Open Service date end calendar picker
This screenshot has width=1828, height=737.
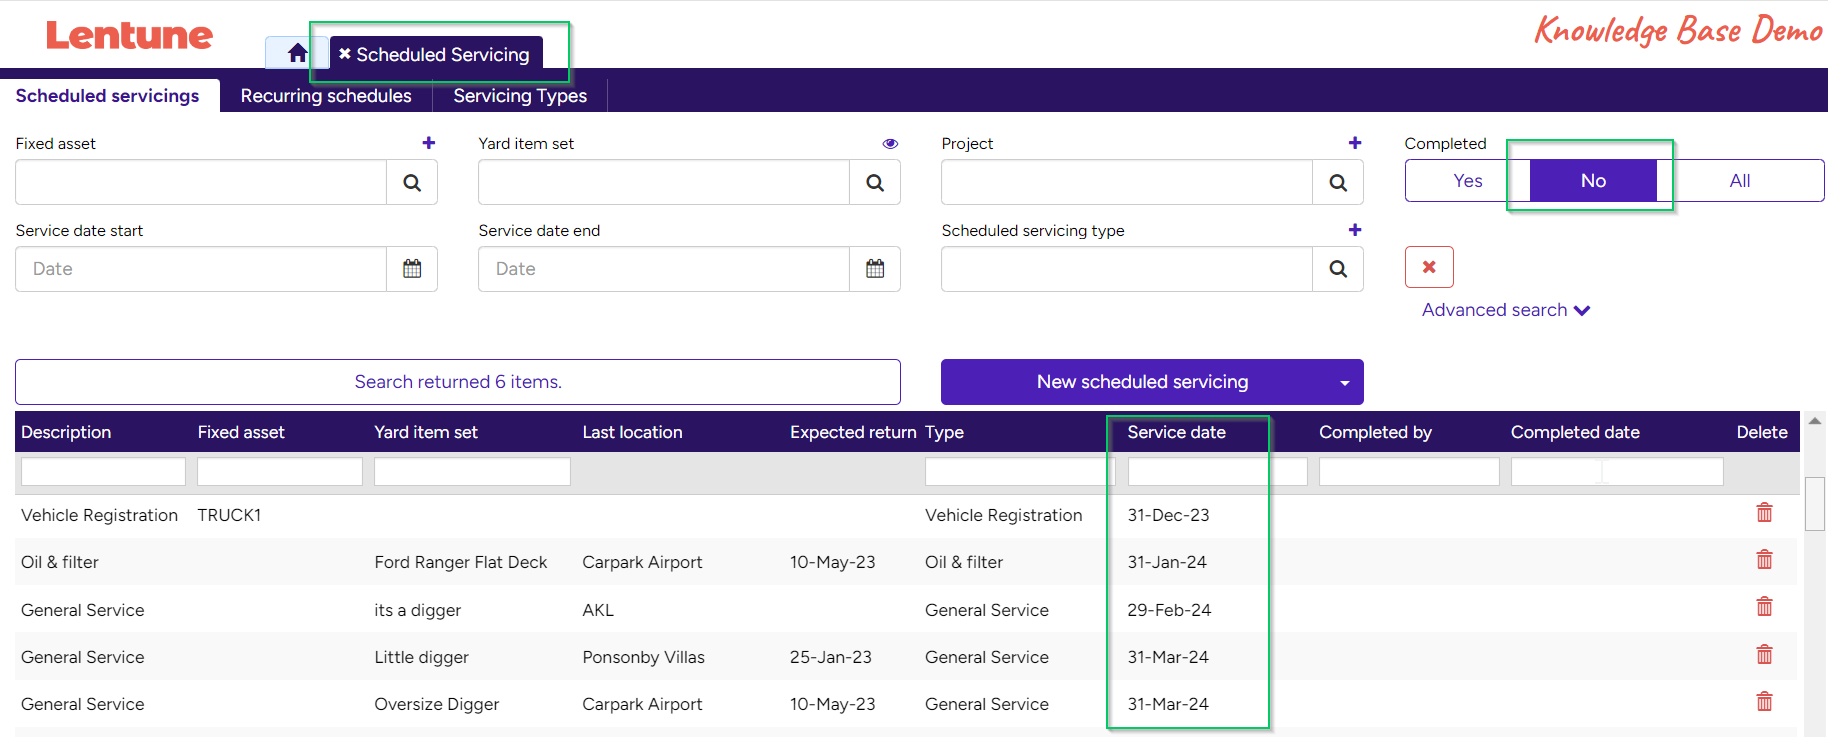point(875,269)
